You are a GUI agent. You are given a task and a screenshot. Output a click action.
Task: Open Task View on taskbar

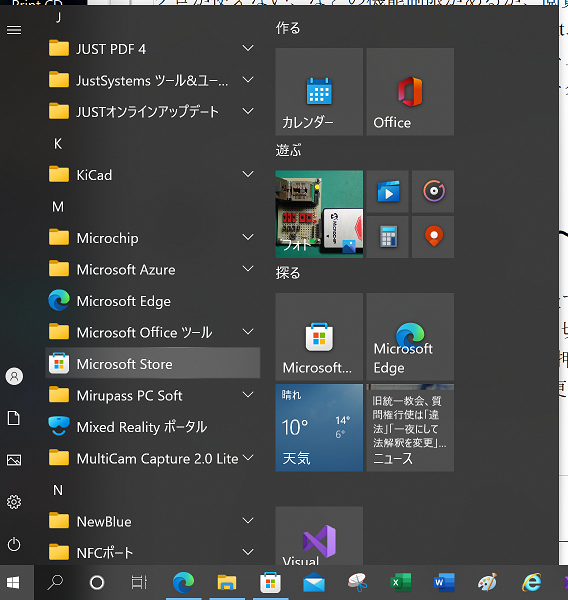[139, 583]
